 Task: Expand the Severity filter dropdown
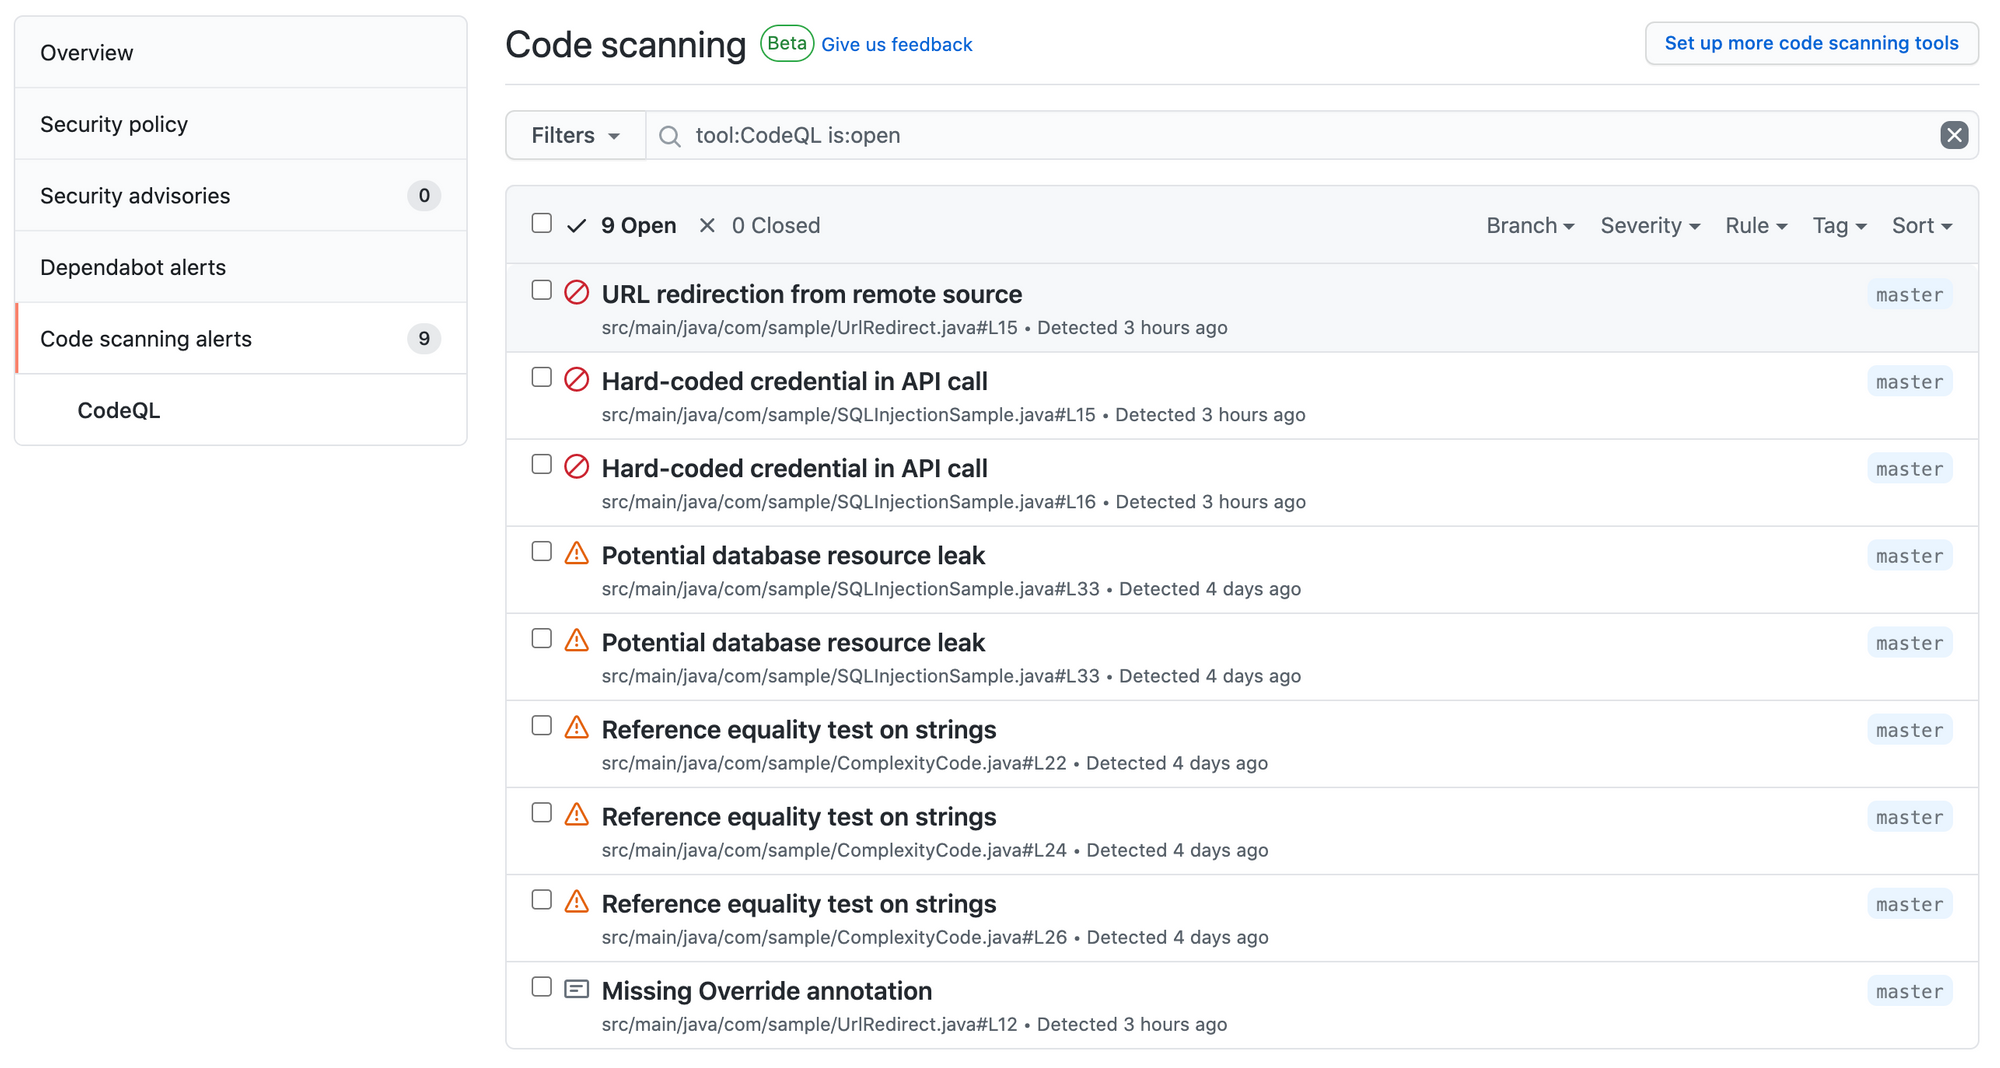pyautogui.click(x=1649, y=226)
